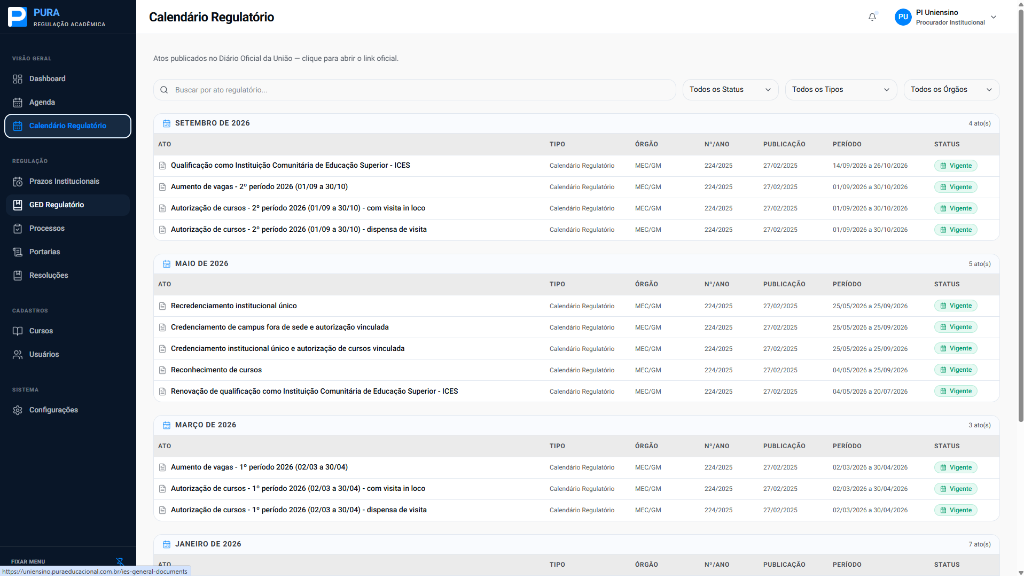The width and height of the screenshot is (1024, 576).
Task: Open Calendário Regulatório in the sidebar
Action: coord(68,126)
